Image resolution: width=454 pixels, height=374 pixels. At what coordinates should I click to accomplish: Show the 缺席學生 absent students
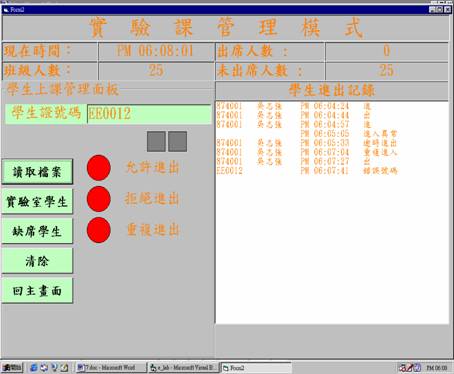[37, 231]
